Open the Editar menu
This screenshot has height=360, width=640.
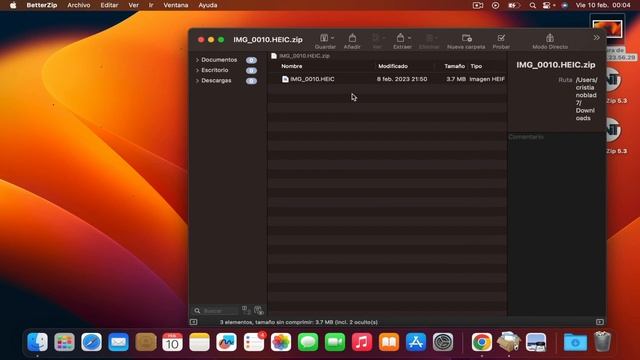109,5
